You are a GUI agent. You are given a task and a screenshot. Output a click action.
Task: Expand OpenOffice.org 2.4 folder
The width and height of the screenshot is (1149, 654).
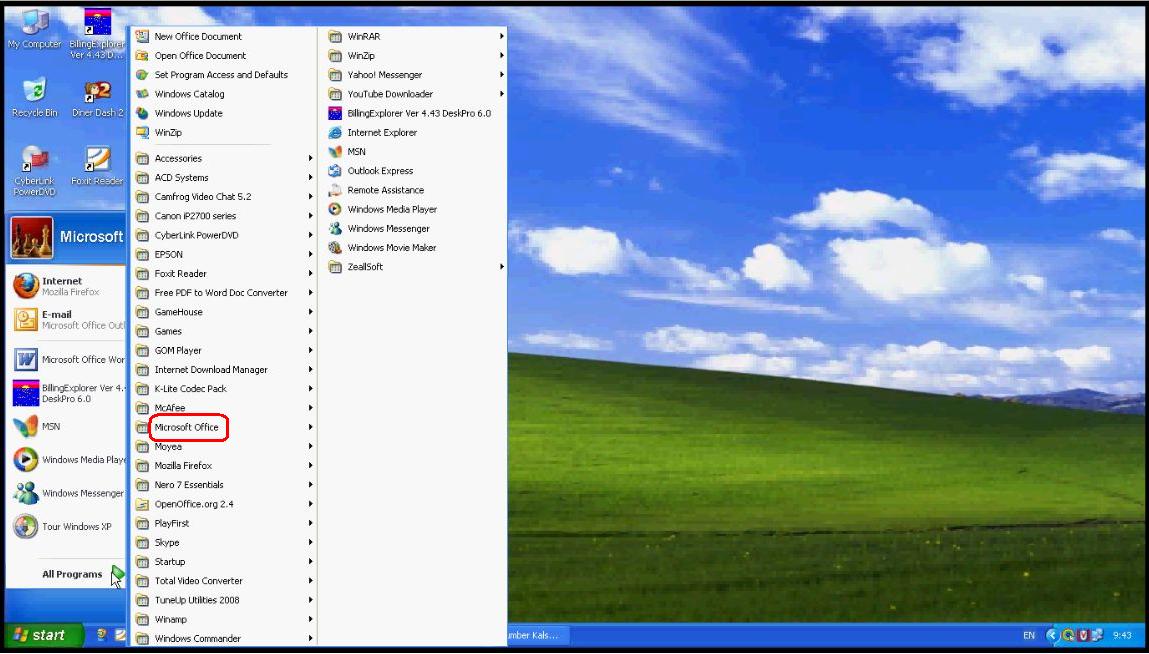[x=224, y=504]
